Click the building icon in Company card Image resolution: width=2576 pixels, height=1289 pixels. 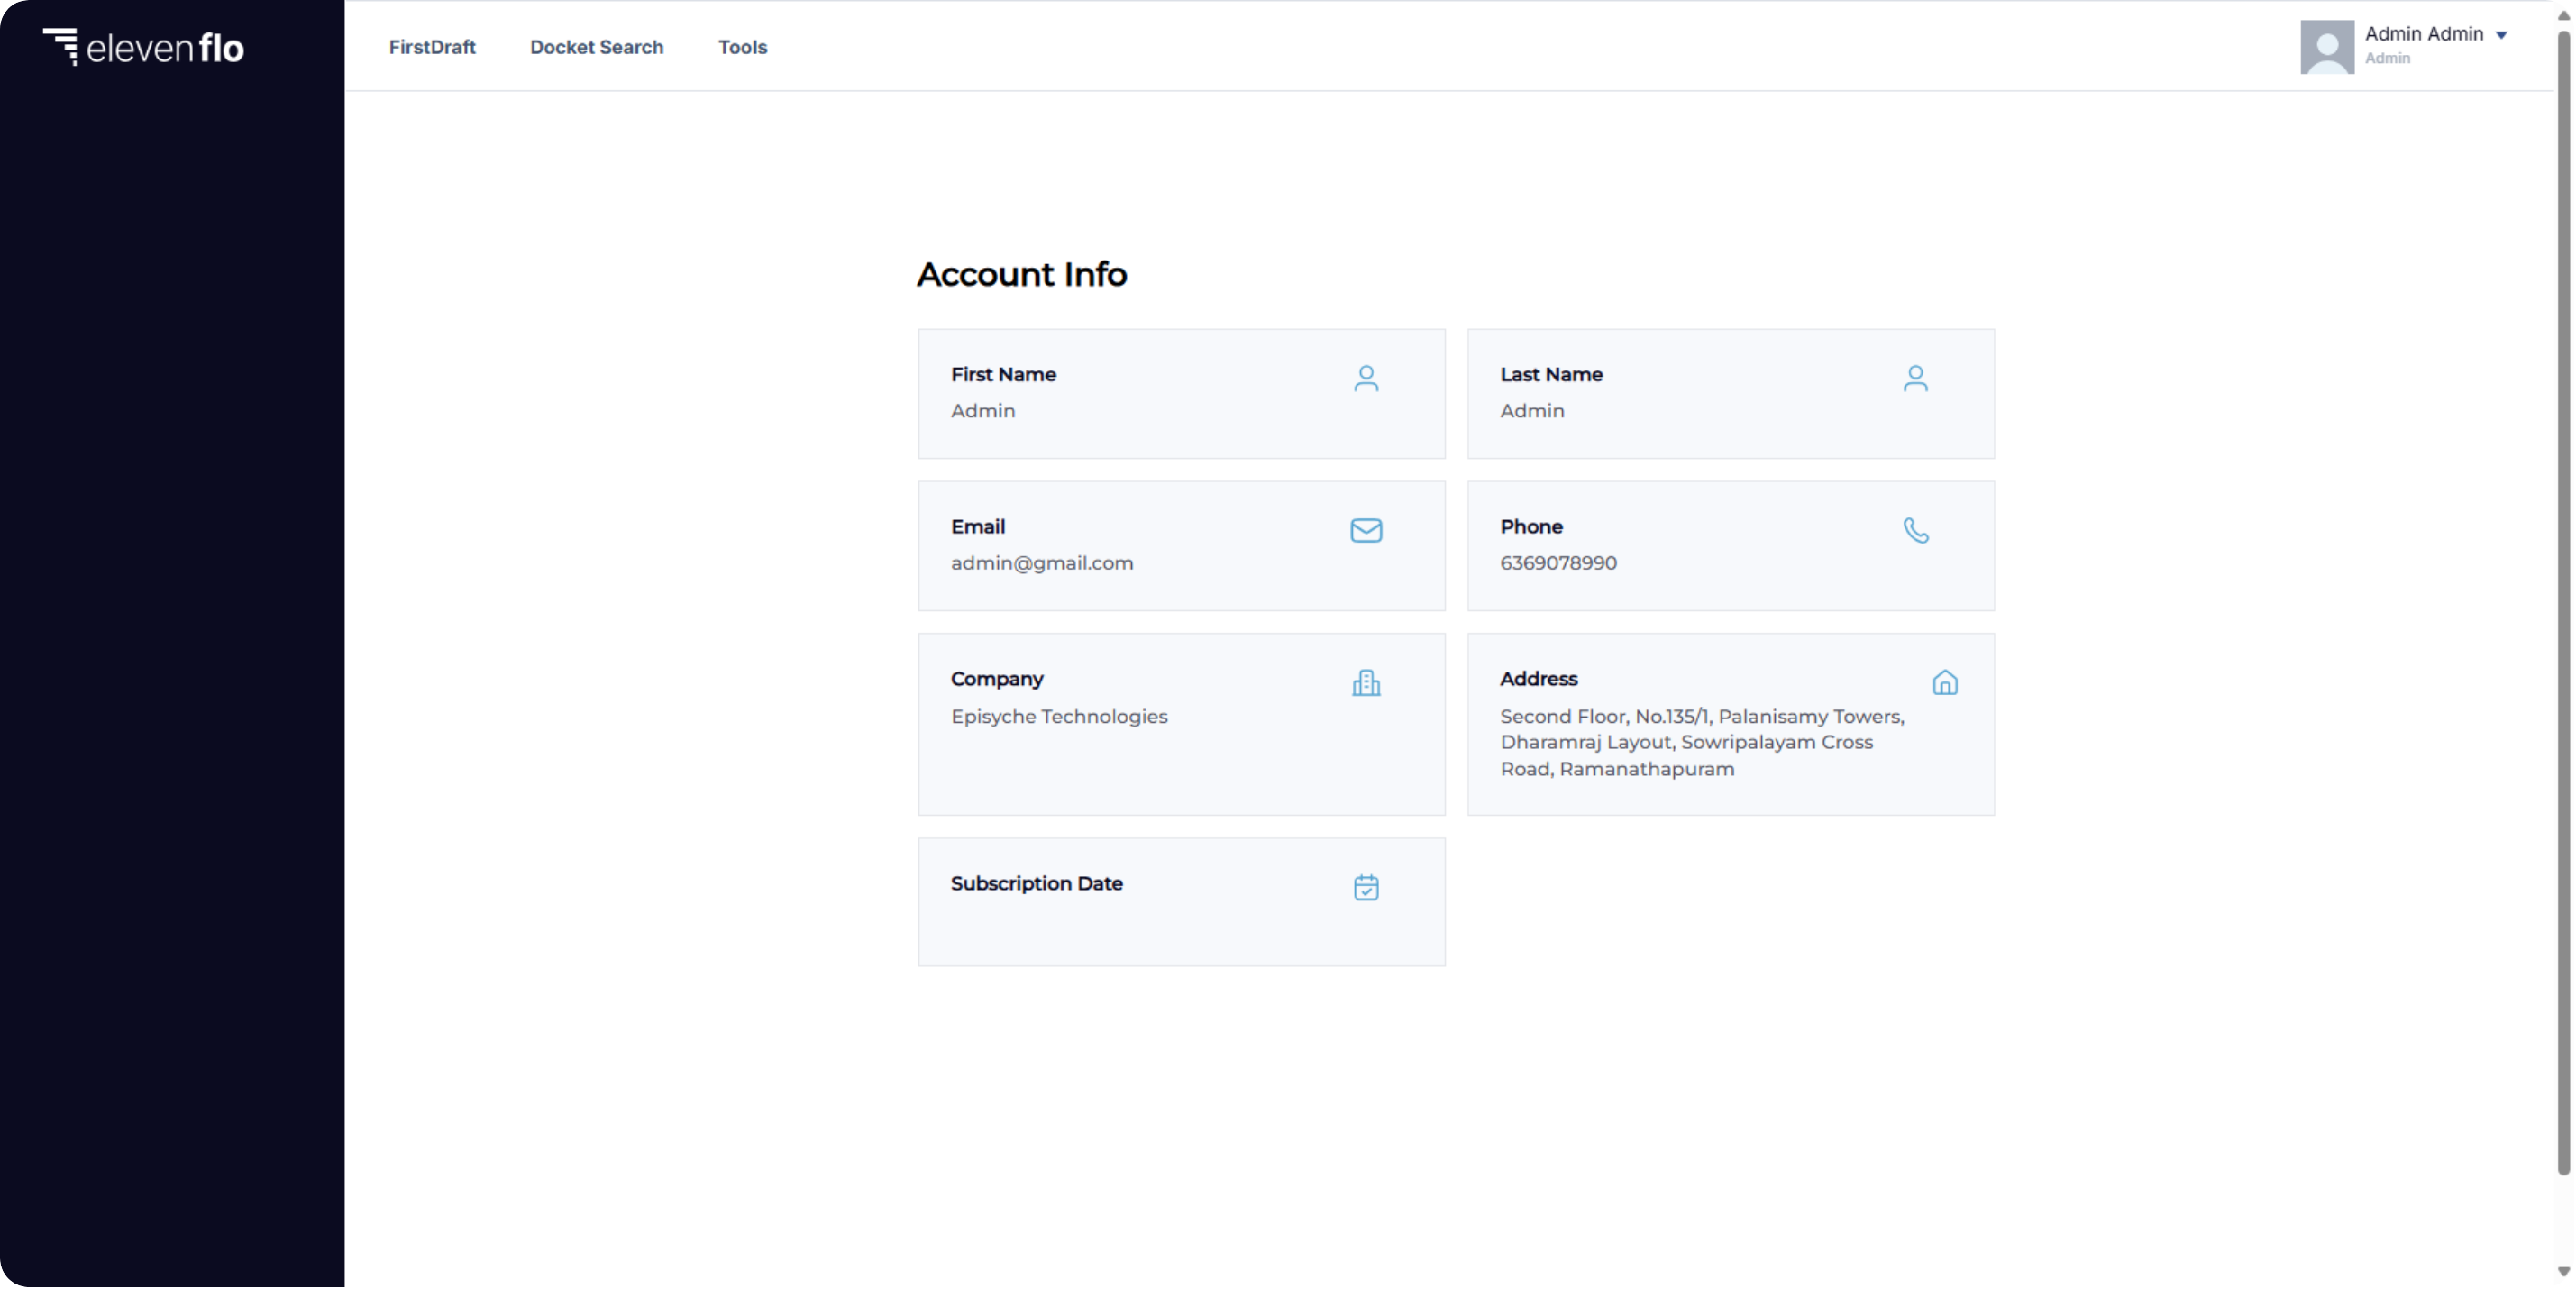(1366, 683)
